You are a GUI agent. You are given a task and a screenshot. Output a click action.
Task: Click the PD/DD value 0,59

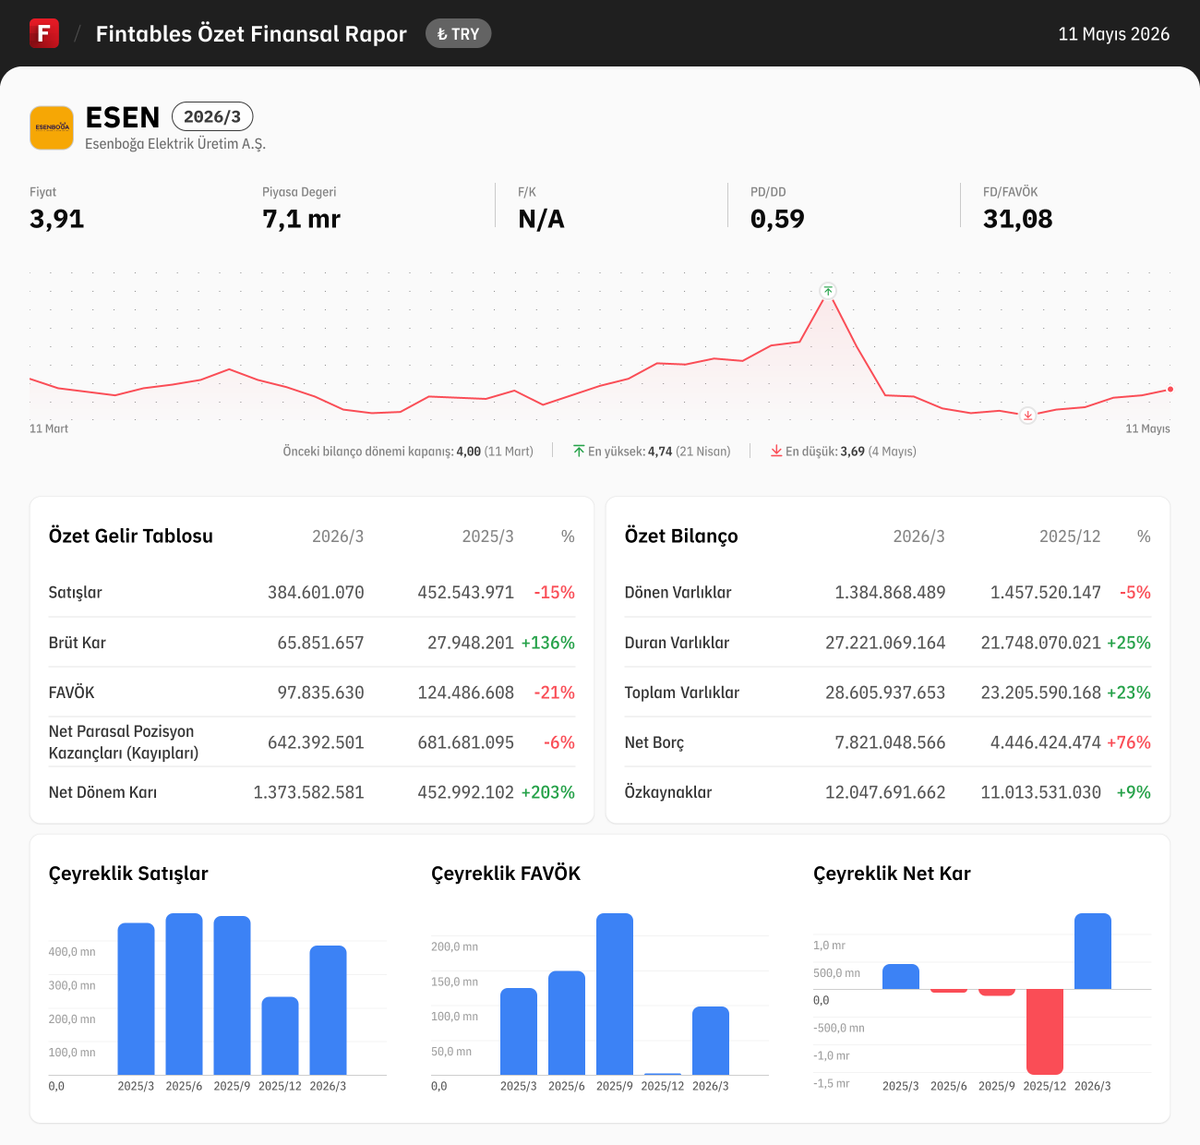click(x=778, y=219)
